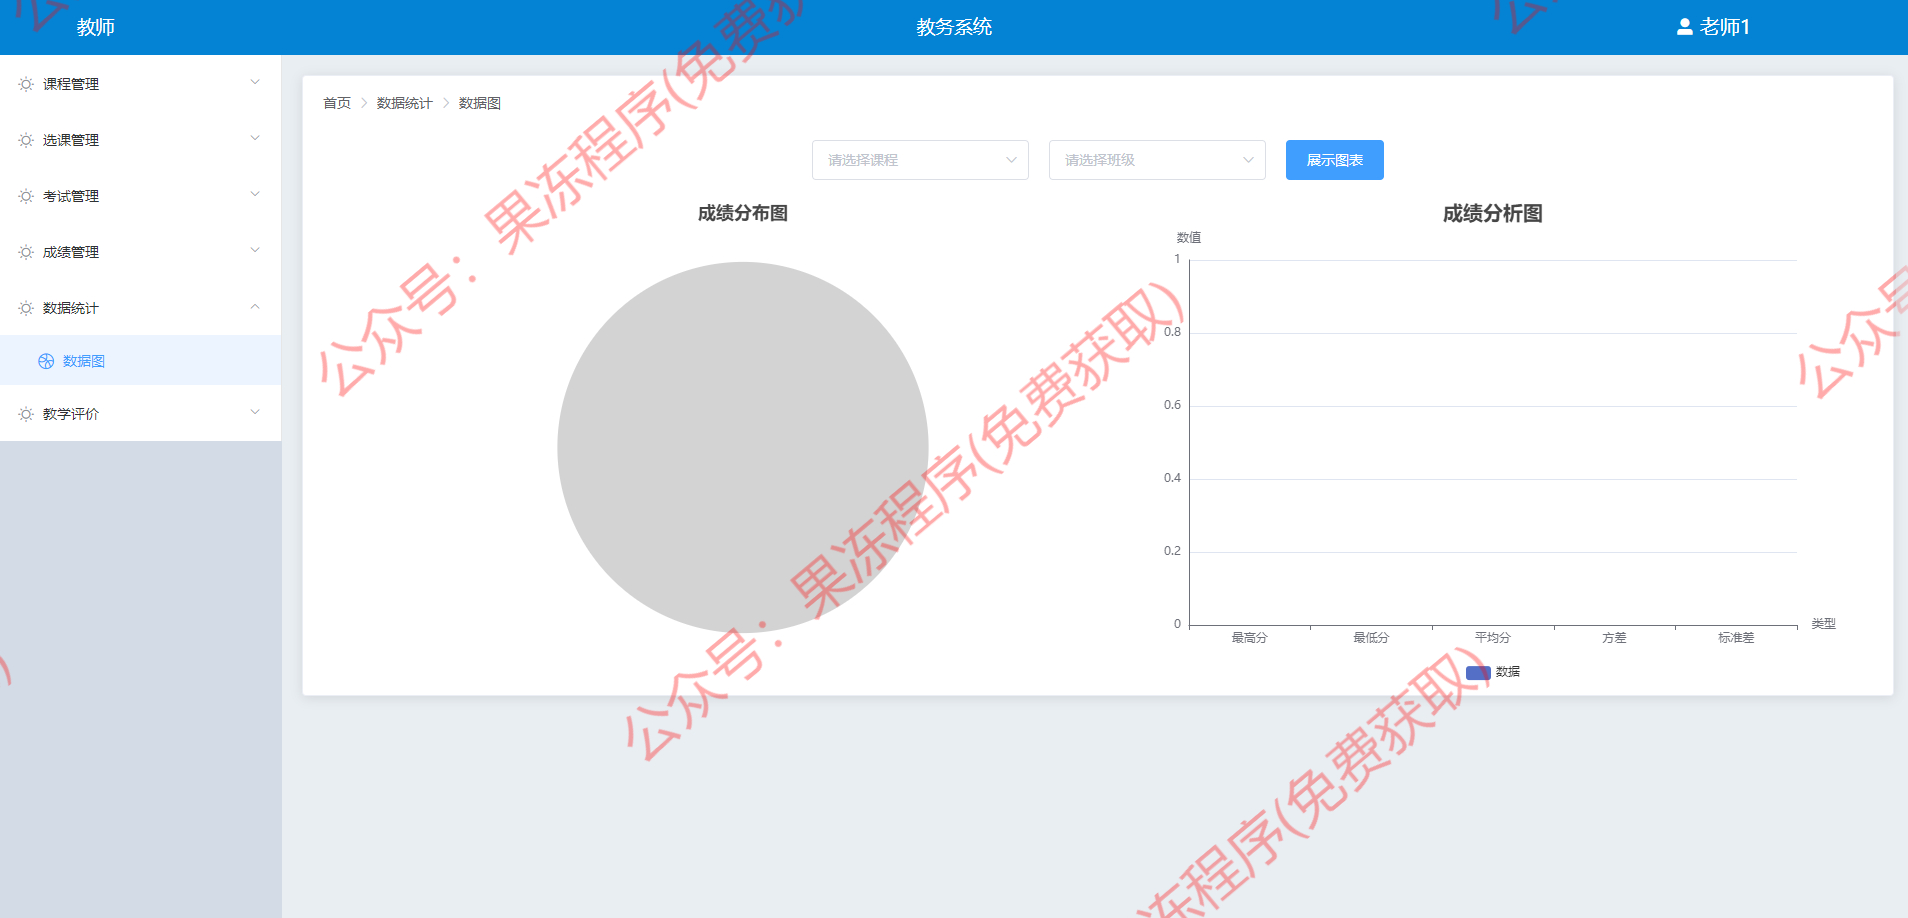The height and width of the screenshot is (918, 1908).
Task: Click the 成绩分析图 chart title
Action: click(x=1493, y=213)
